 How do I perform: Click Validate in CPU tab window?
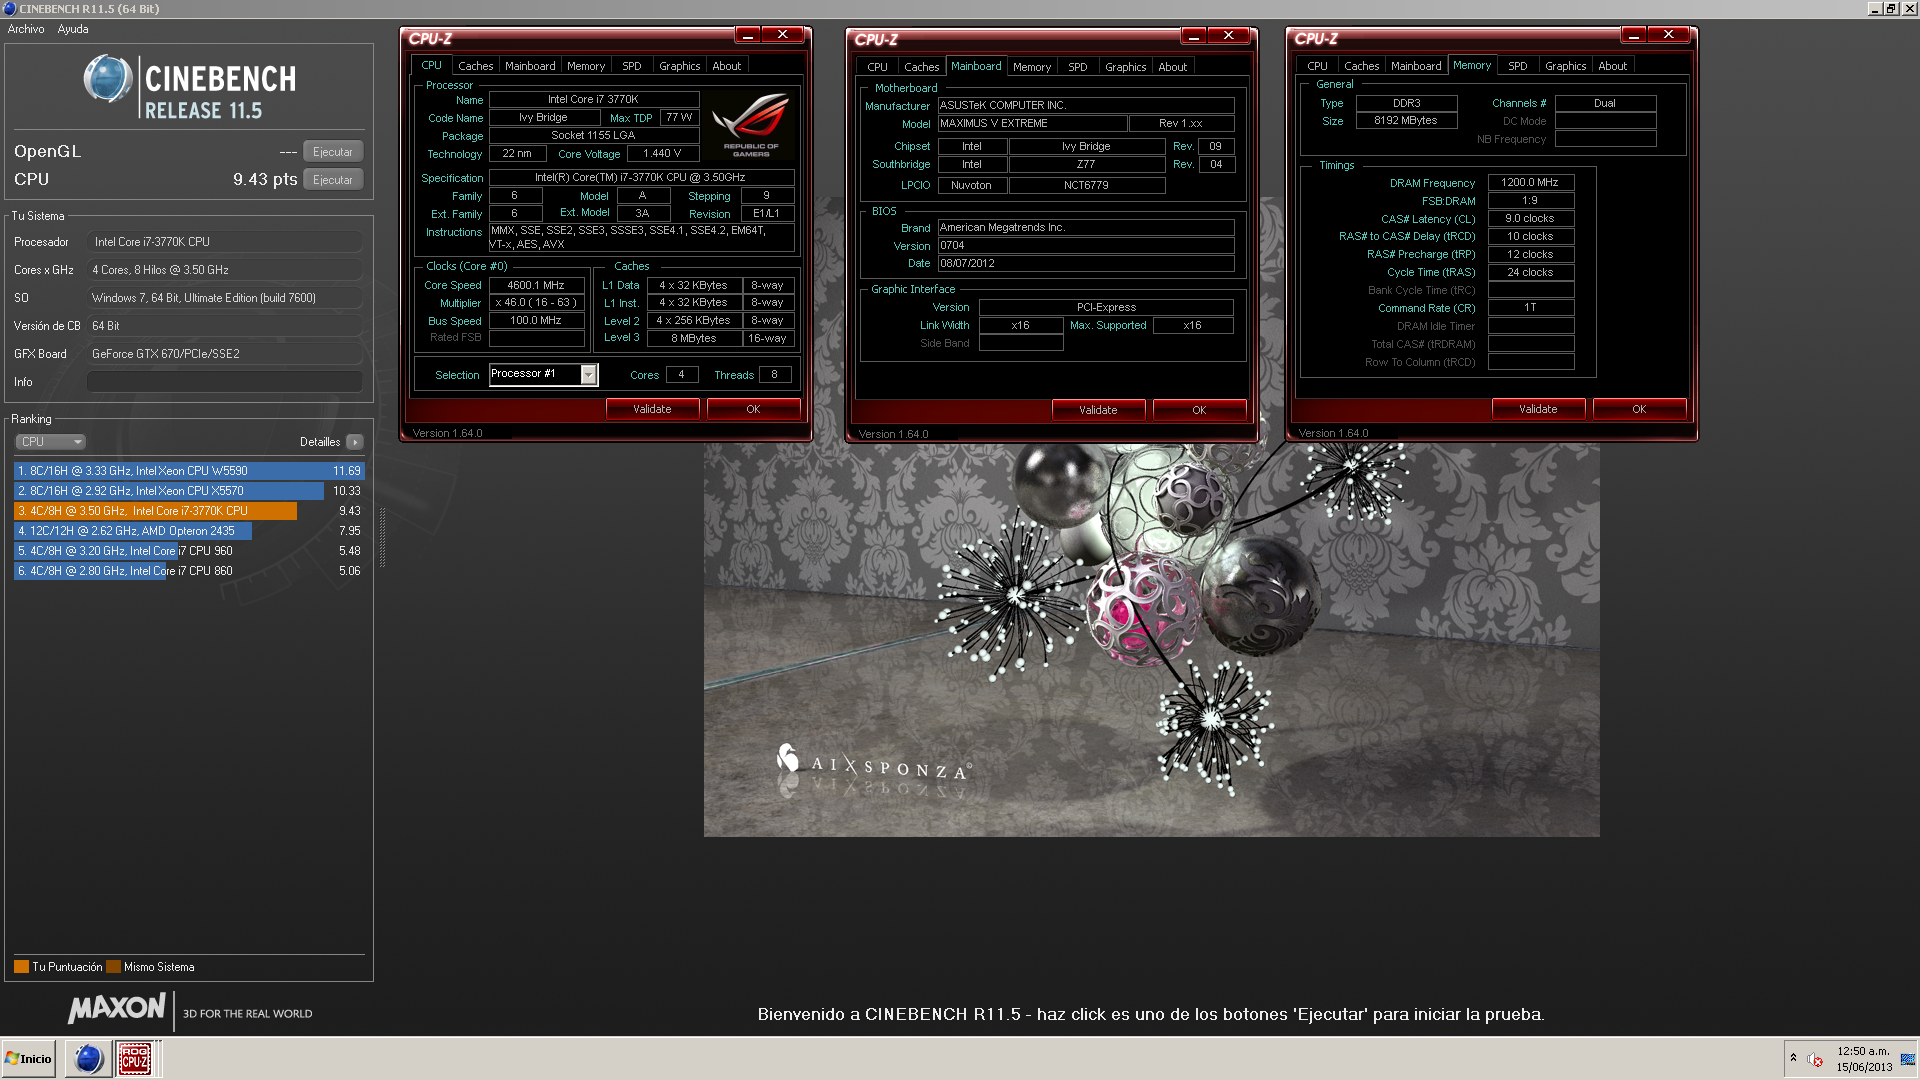[x=652, y=409]
